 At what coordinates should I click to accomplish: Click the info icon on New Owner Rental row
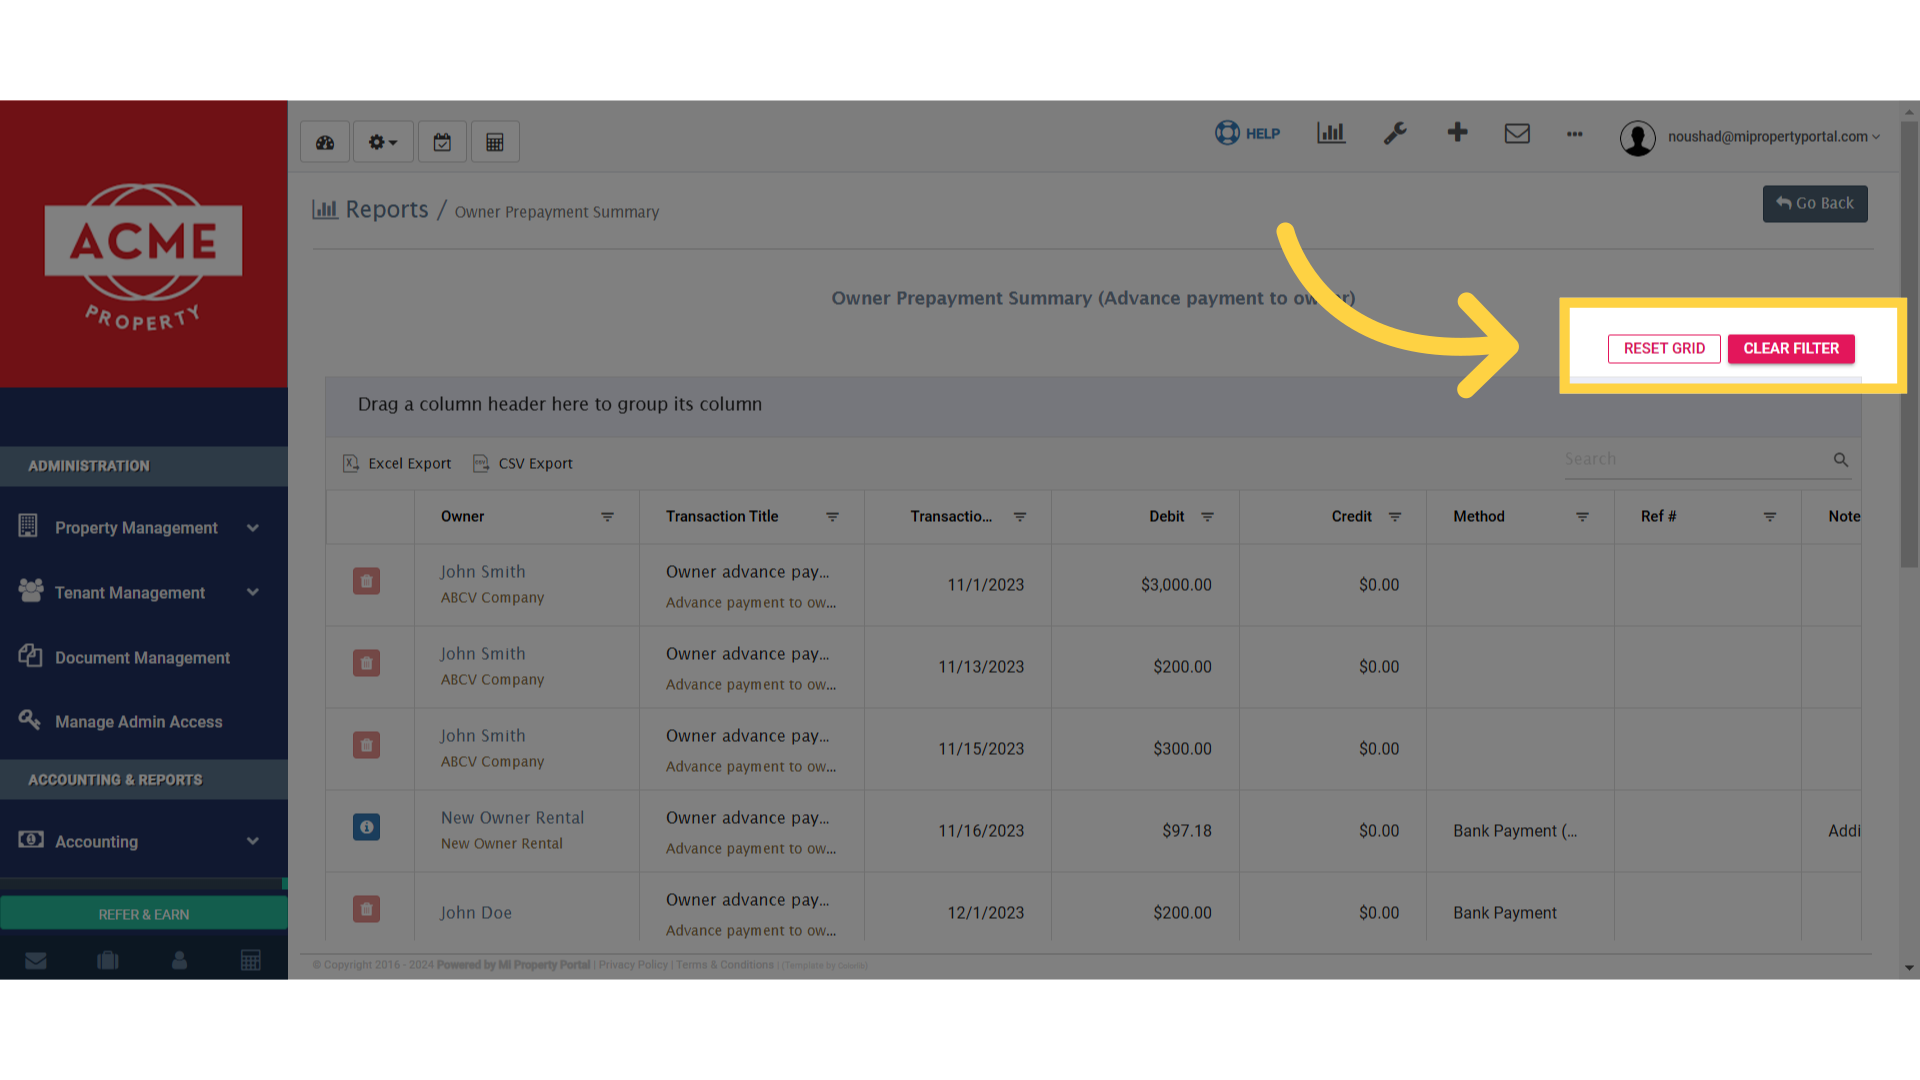pyautogui.click(x=366, y=827)
